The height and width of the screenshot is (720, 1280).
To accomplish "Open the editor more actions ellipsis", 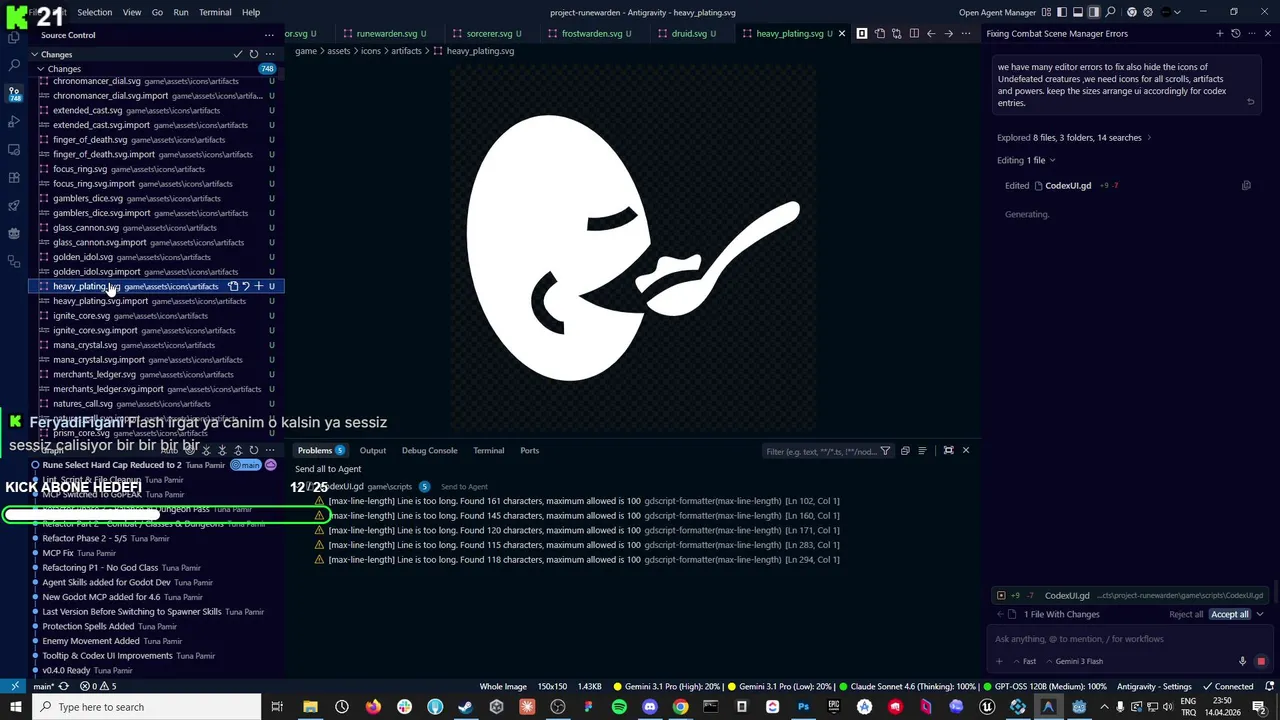I will (x=965, y=33).
